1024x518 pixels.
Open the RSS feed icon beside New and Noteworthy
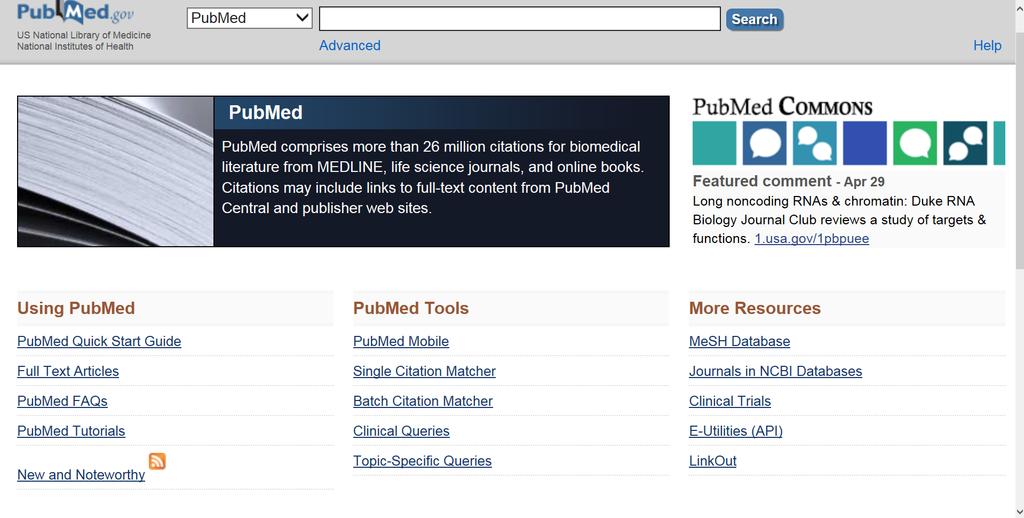coord(157,461)
